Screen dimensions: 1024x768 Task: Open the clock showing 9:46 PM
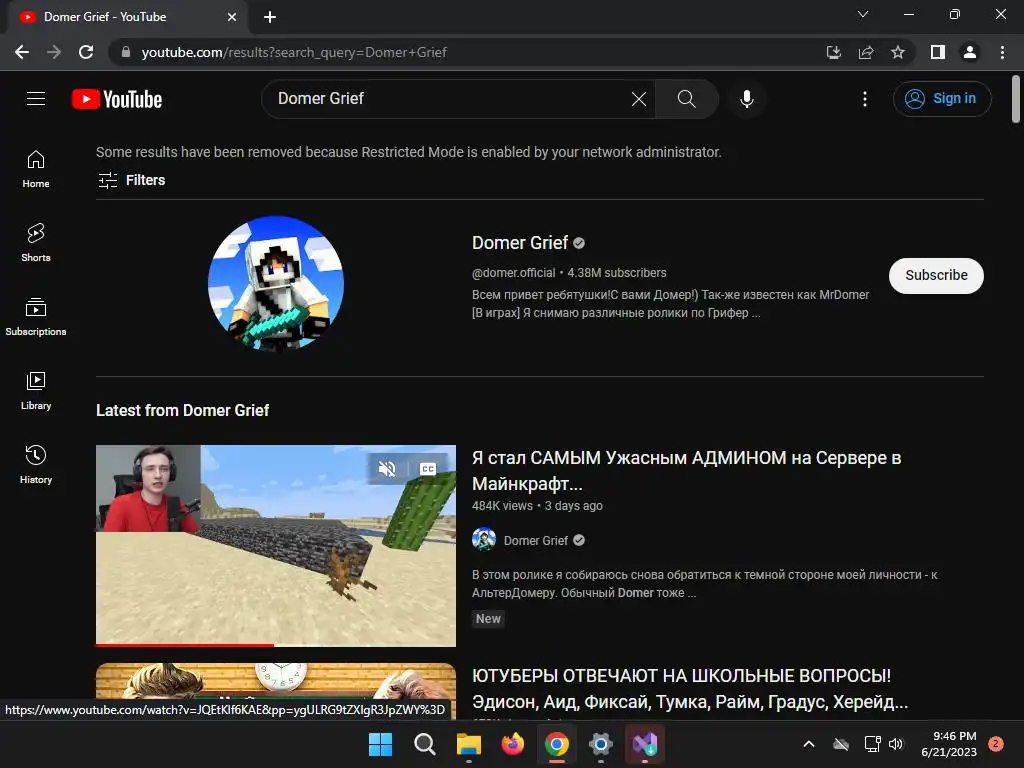pyautogui.click(x=948, y=744)
